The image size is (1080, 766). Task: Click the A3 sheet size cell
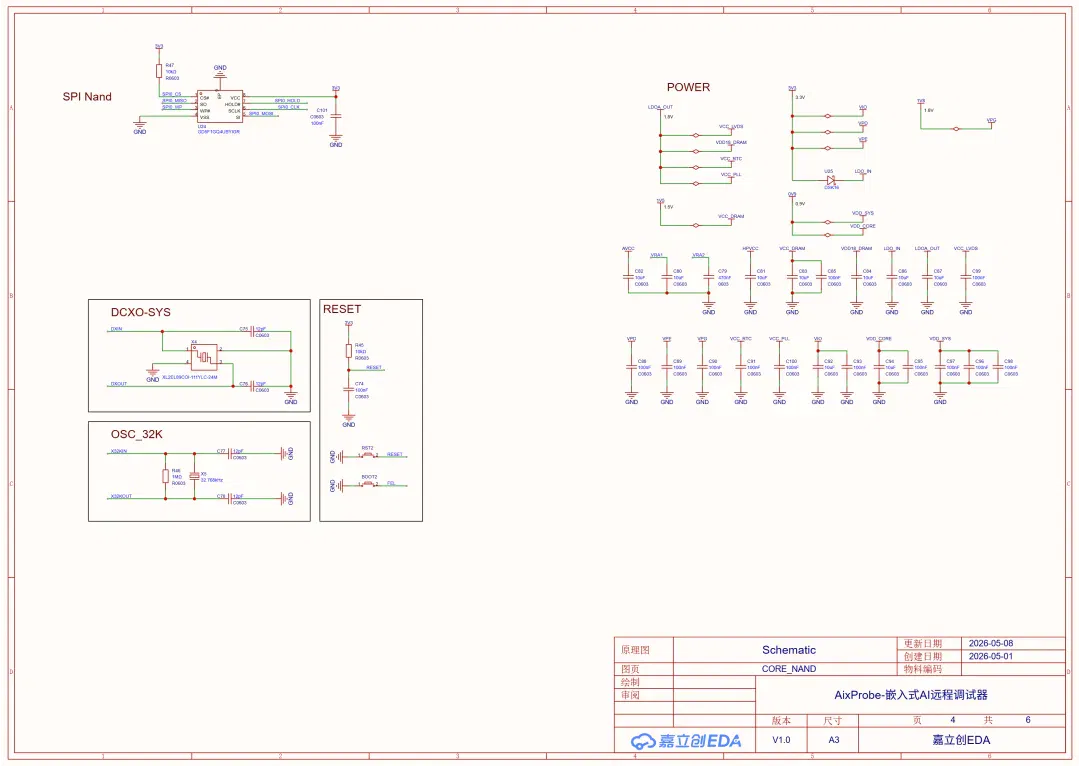click(833, 740)
